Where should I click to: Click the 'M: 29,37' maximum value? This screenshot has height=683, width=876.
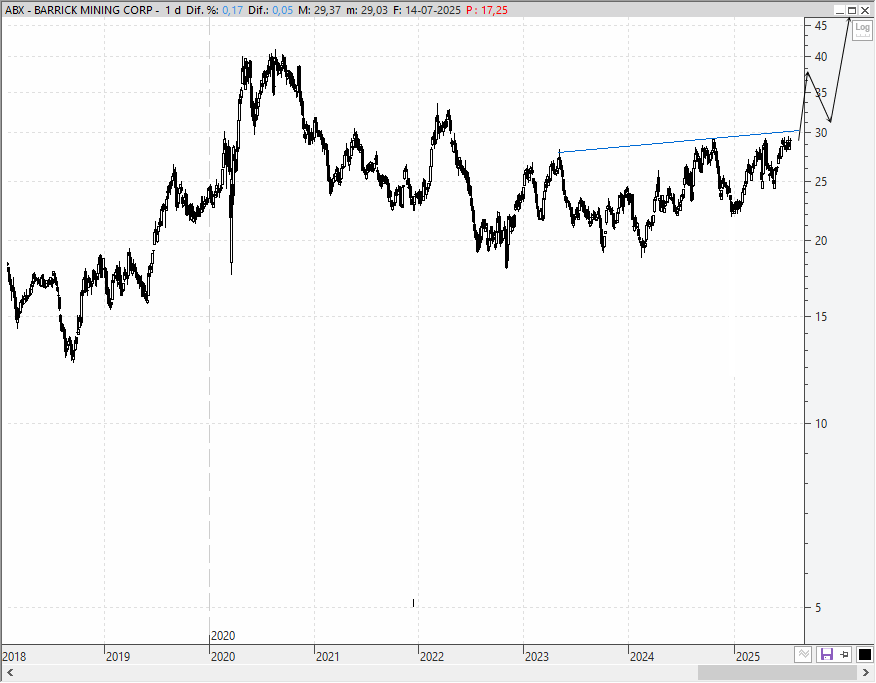pos(319,10)
